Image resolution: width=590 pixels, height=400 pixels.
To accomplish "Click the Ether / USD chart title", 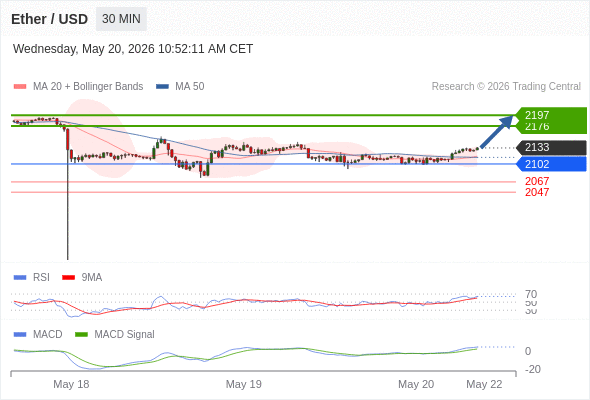I will pos(49,19).
